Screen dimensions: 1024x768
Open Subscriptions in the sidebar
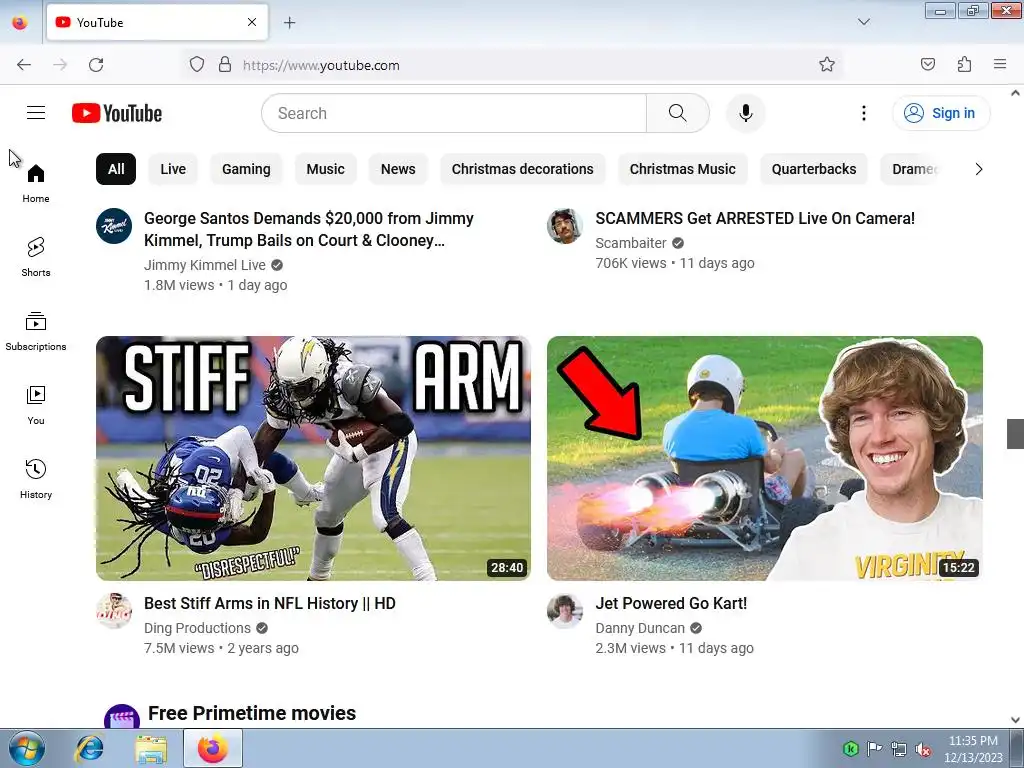36,331
